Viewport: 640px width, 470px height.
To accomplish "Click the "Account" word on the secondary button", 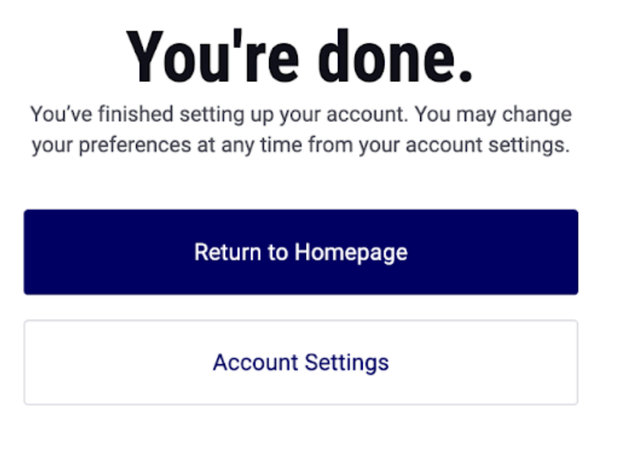I will click(256, 362).
